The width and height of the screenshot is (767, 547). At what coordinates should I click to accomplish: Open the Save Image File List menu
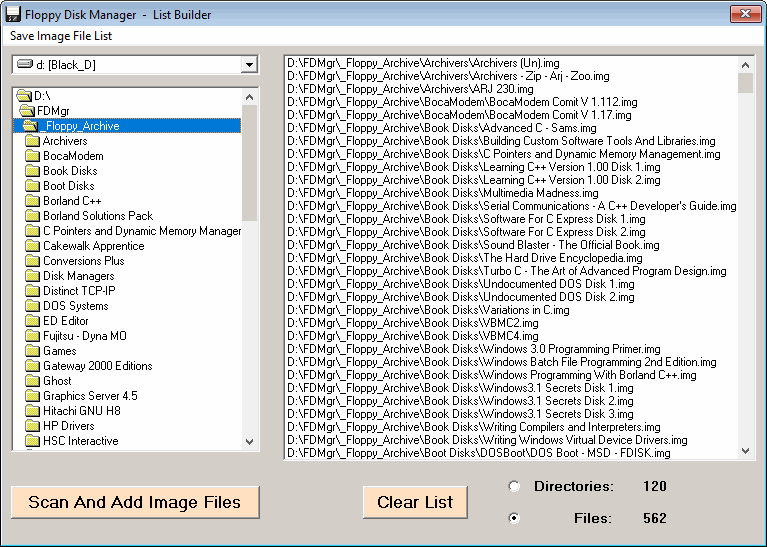point(61,36)
